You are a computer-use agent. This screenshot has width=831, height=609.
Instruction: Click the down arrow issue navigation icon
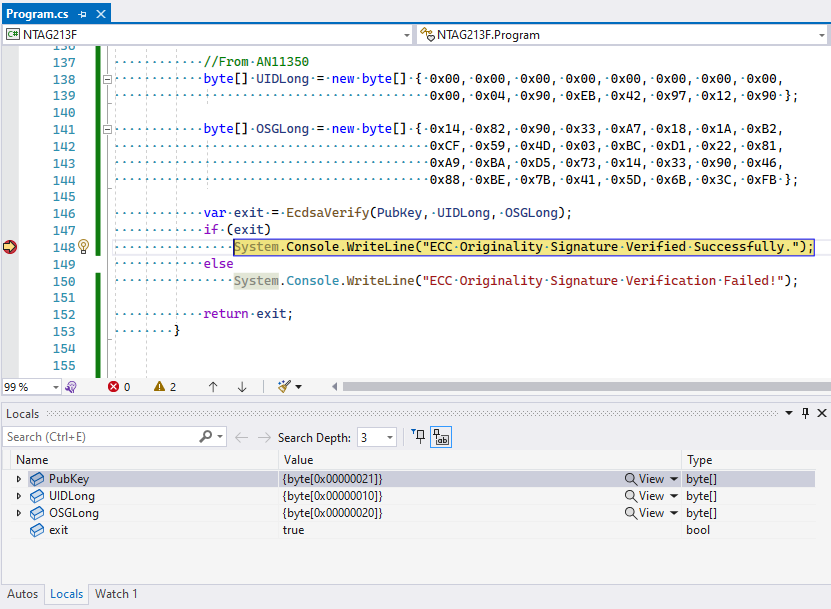241,387
